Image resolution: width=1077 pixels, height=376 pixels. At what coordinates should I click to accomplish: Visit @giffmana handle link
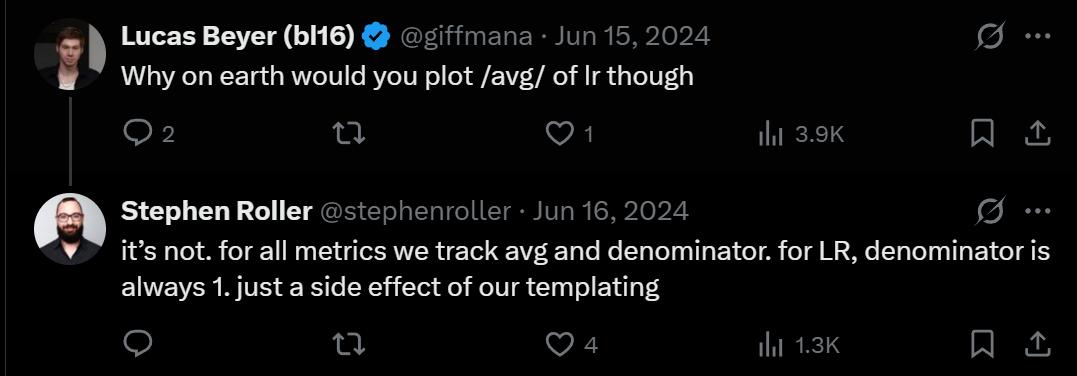pos(465,36)
